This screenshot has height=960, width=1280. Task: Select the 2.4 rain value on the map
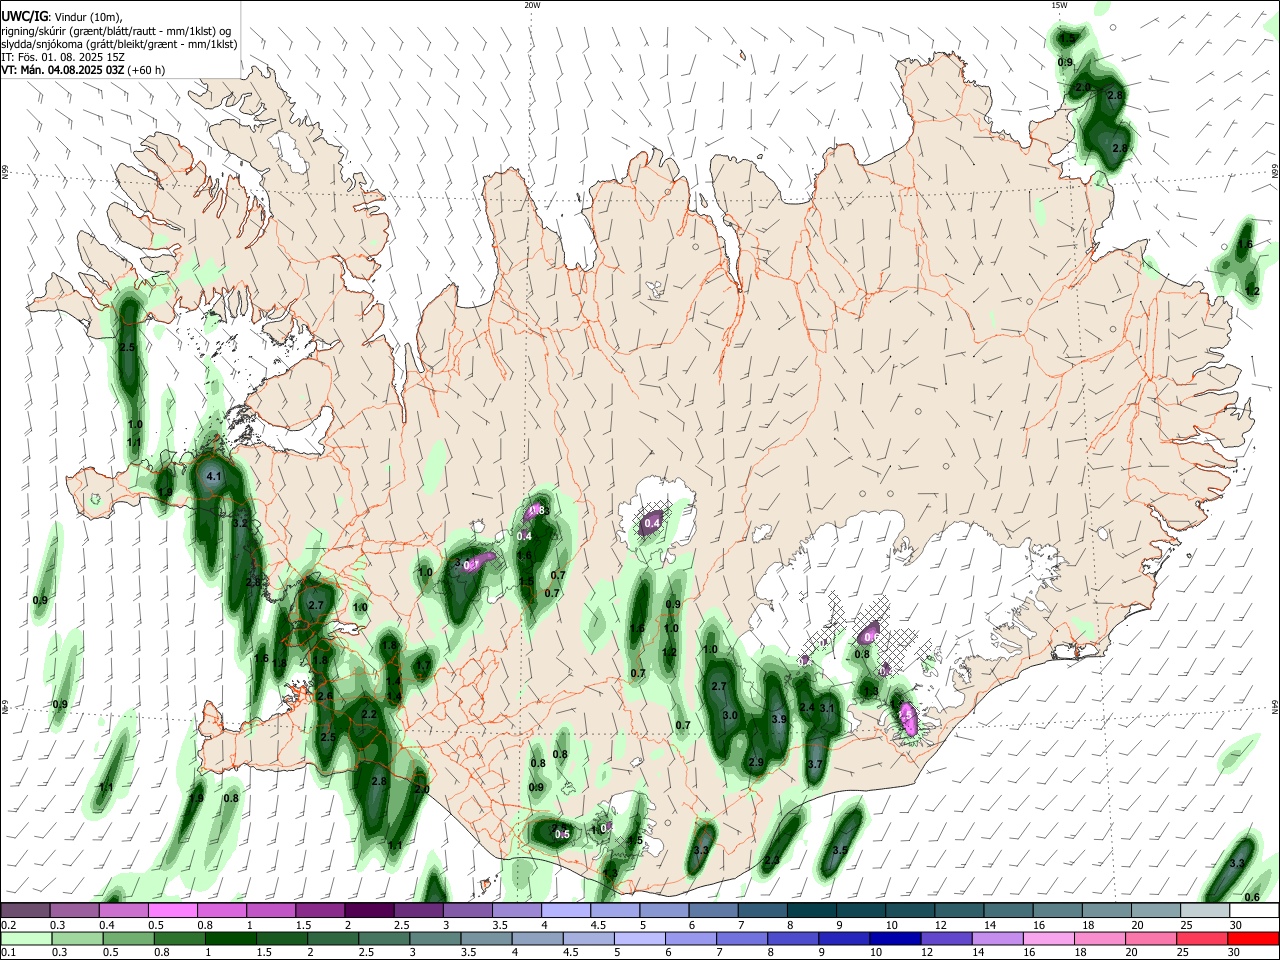(x=807, y=707)
